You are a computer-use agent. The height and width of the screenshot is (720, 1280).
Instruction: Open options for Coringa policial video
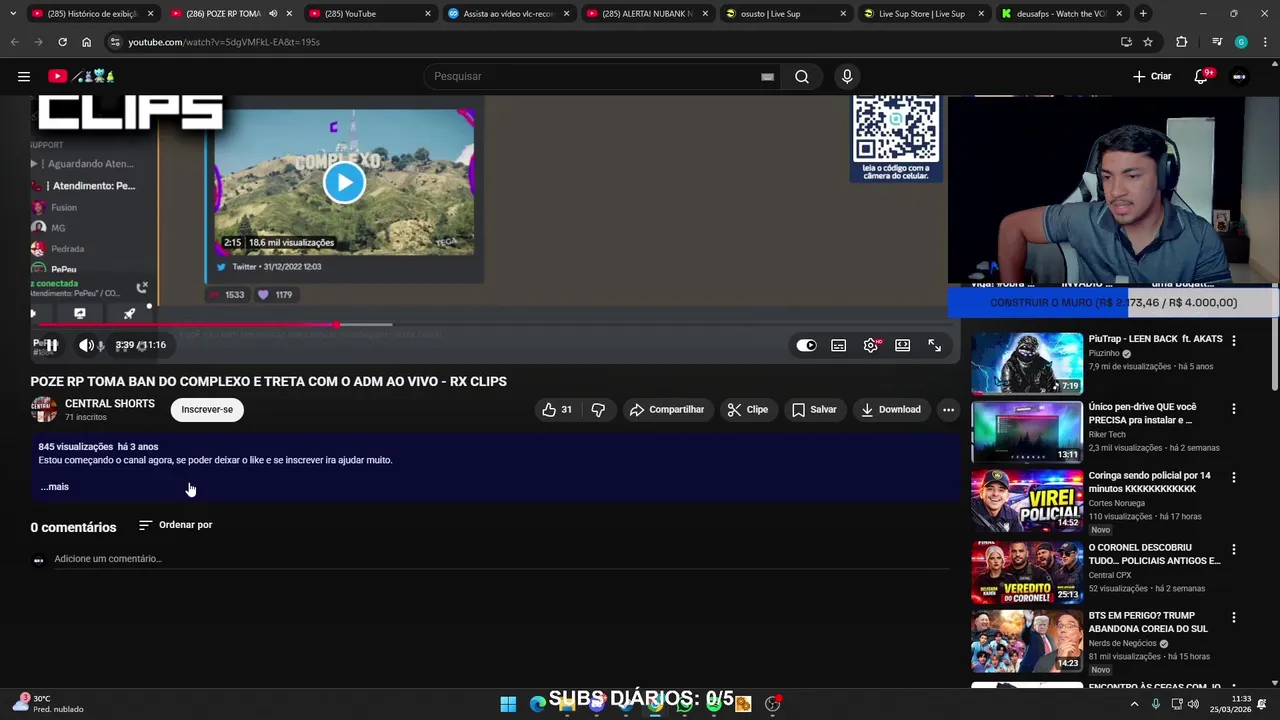coord(1233,477)
